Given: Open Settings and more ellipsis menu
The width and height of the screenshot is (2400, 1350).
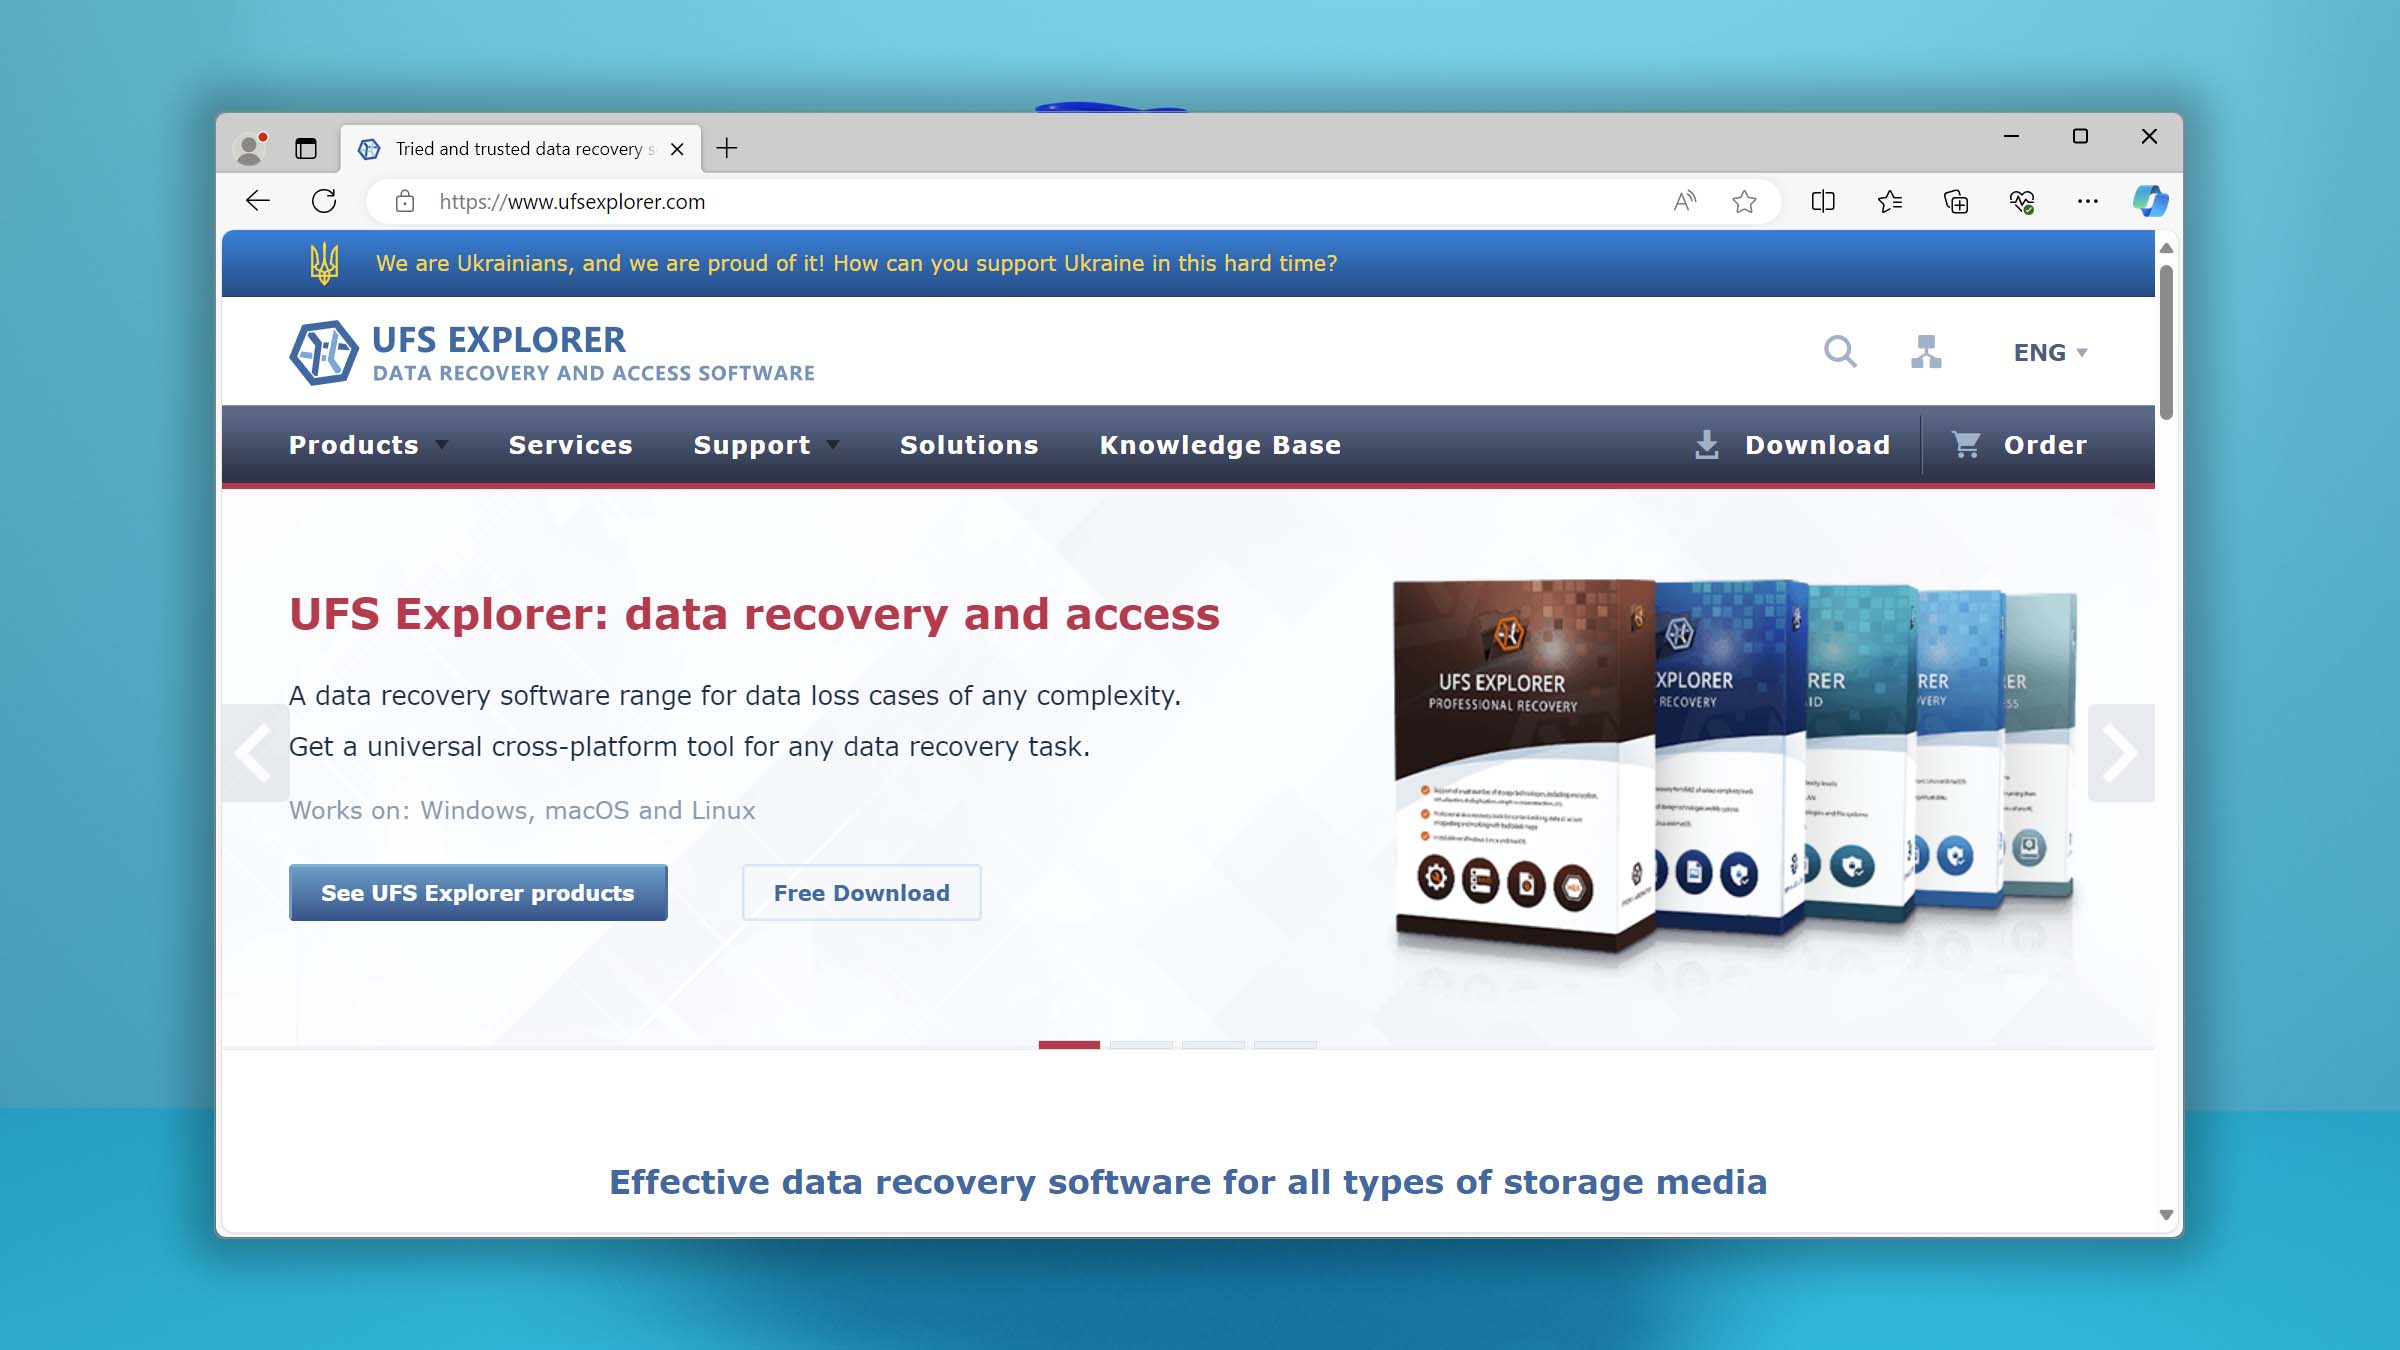Looking at the screenshot, I should pos(2088,201).
